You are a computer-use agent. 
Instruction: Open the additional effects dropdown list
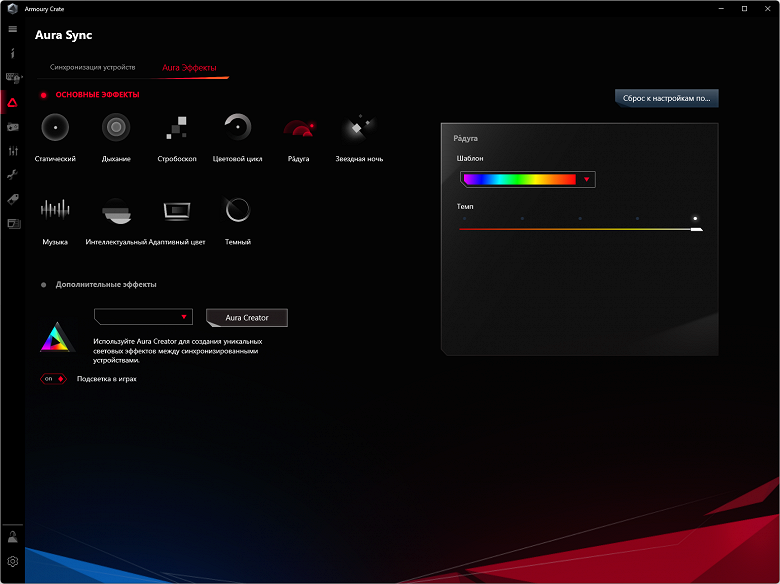coord(143,317)
